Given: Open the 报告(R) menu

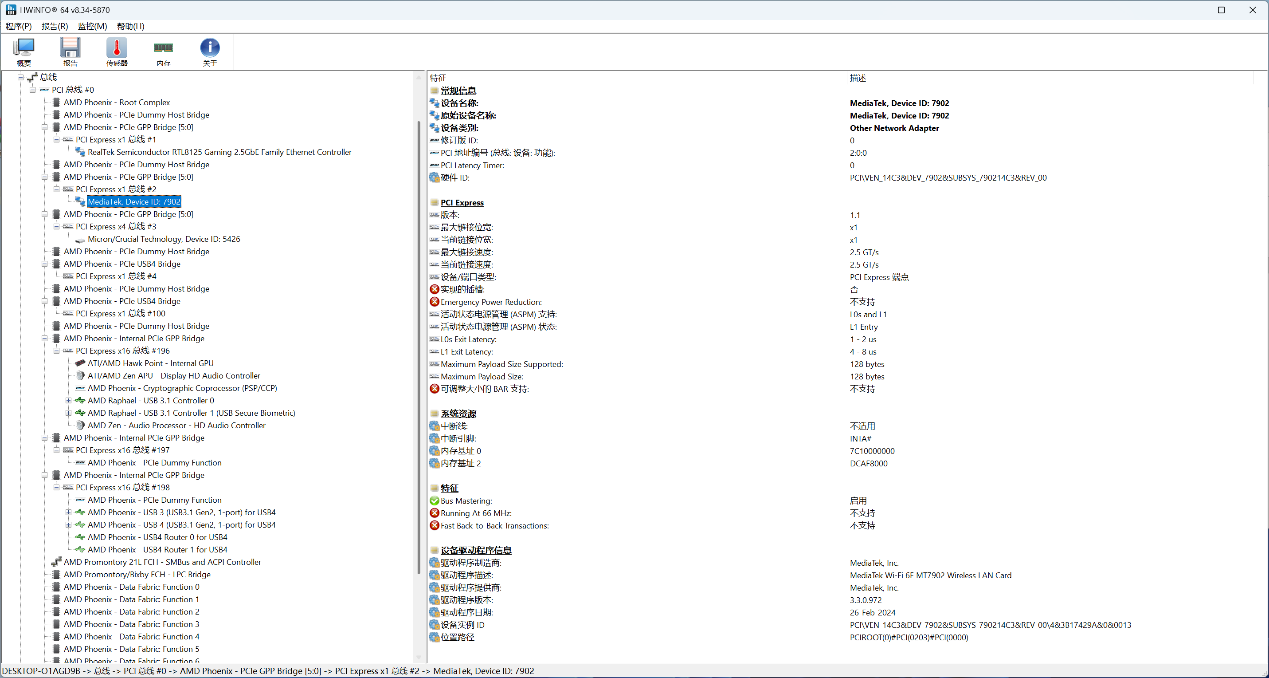Looking at the screenshot, I should click(x=55, y=26).
